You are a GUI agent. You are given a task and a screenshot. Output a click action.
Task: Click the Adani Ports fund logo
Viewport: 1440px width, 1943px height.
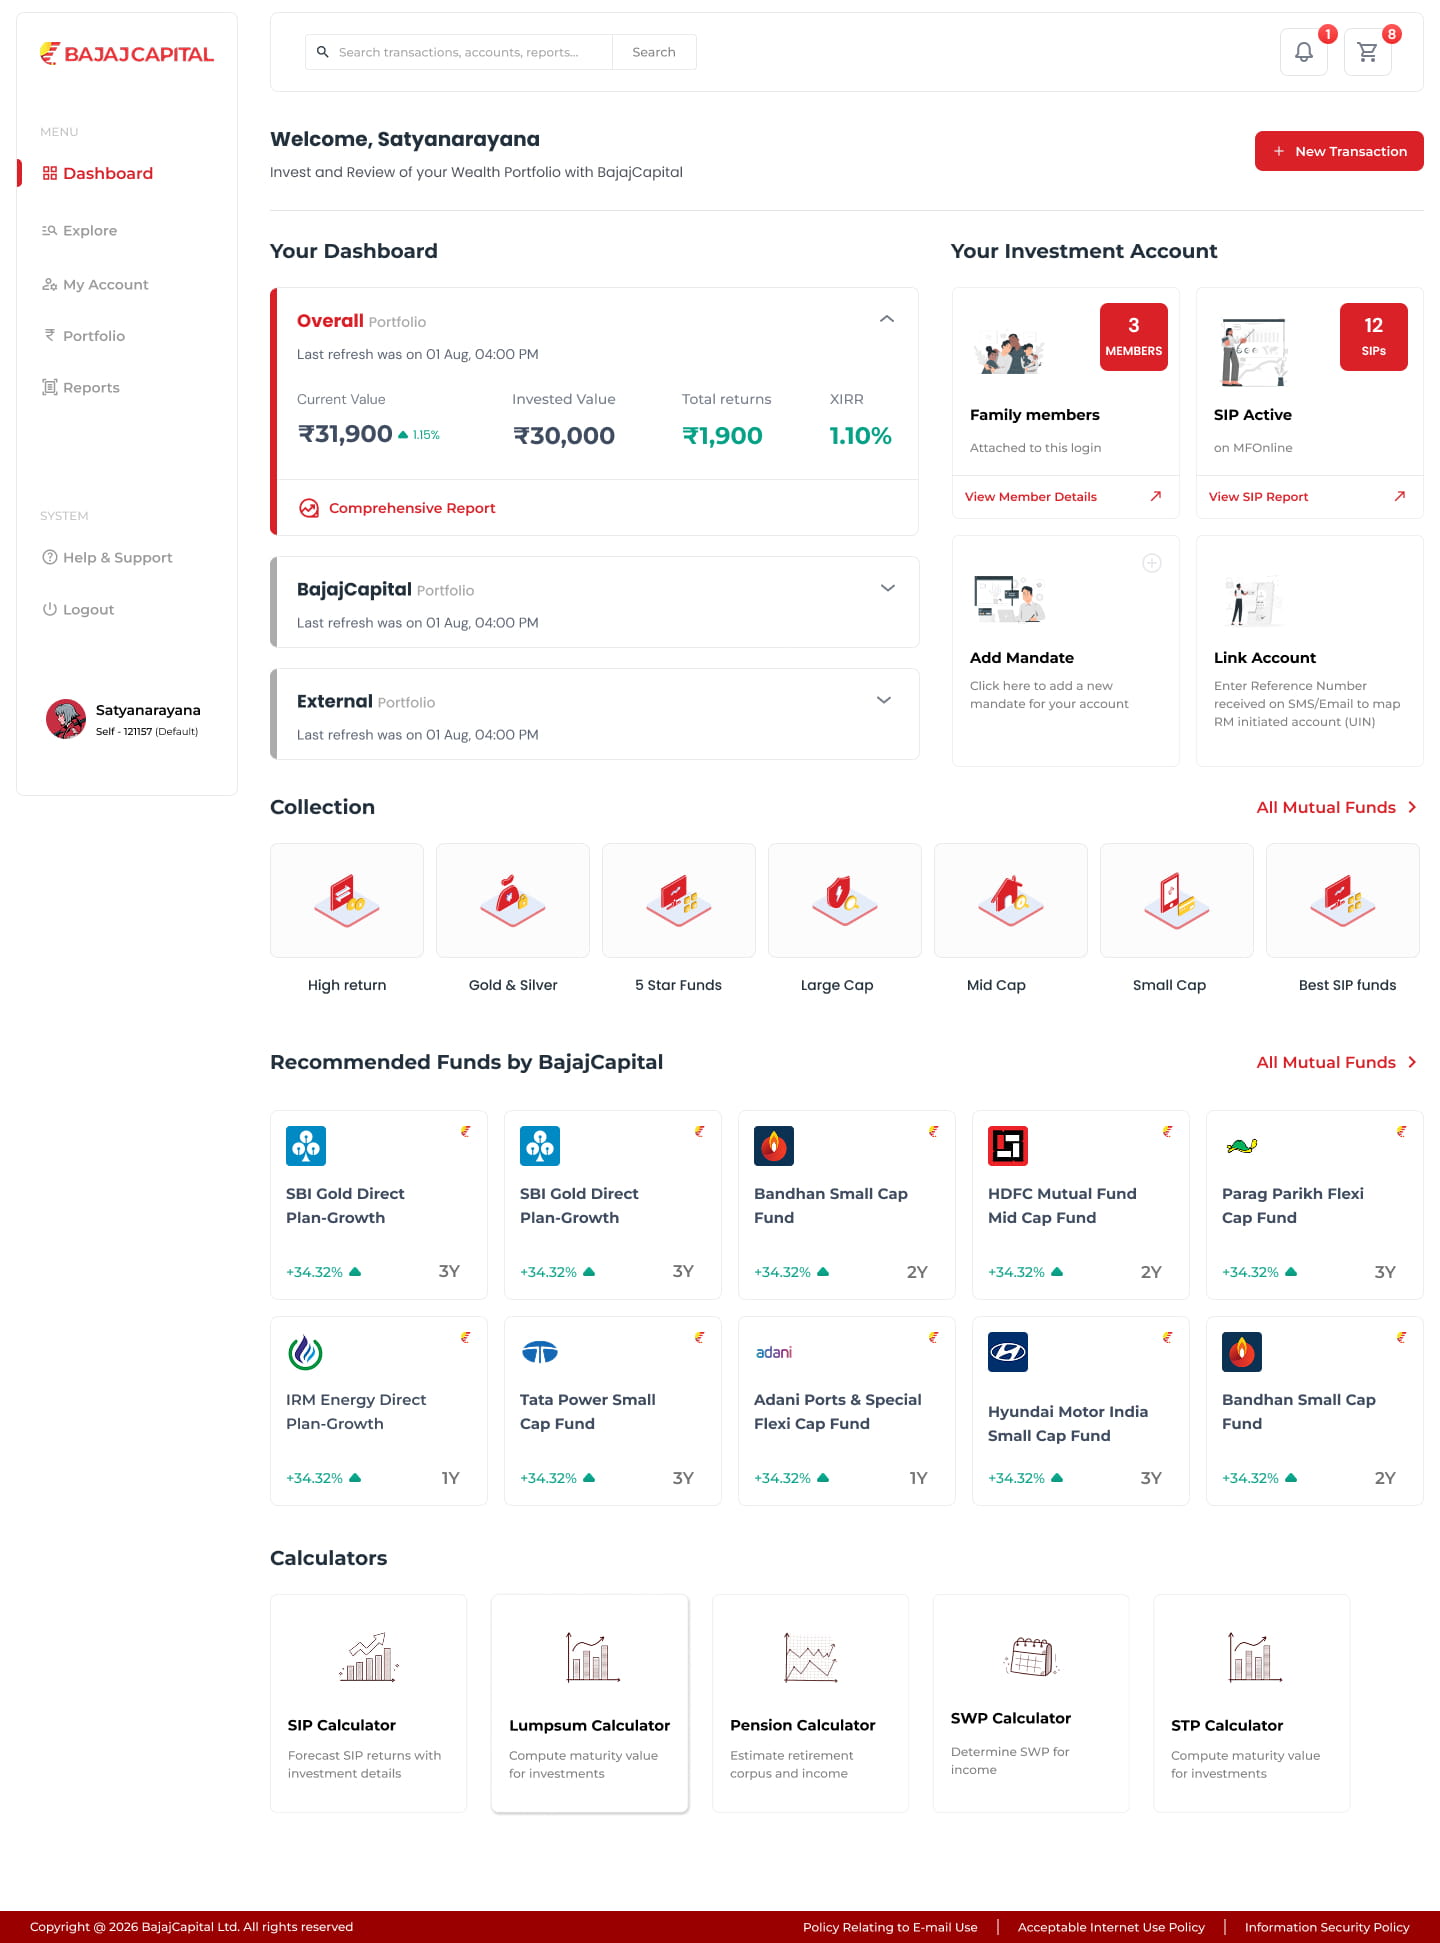tap(774, 1352)
